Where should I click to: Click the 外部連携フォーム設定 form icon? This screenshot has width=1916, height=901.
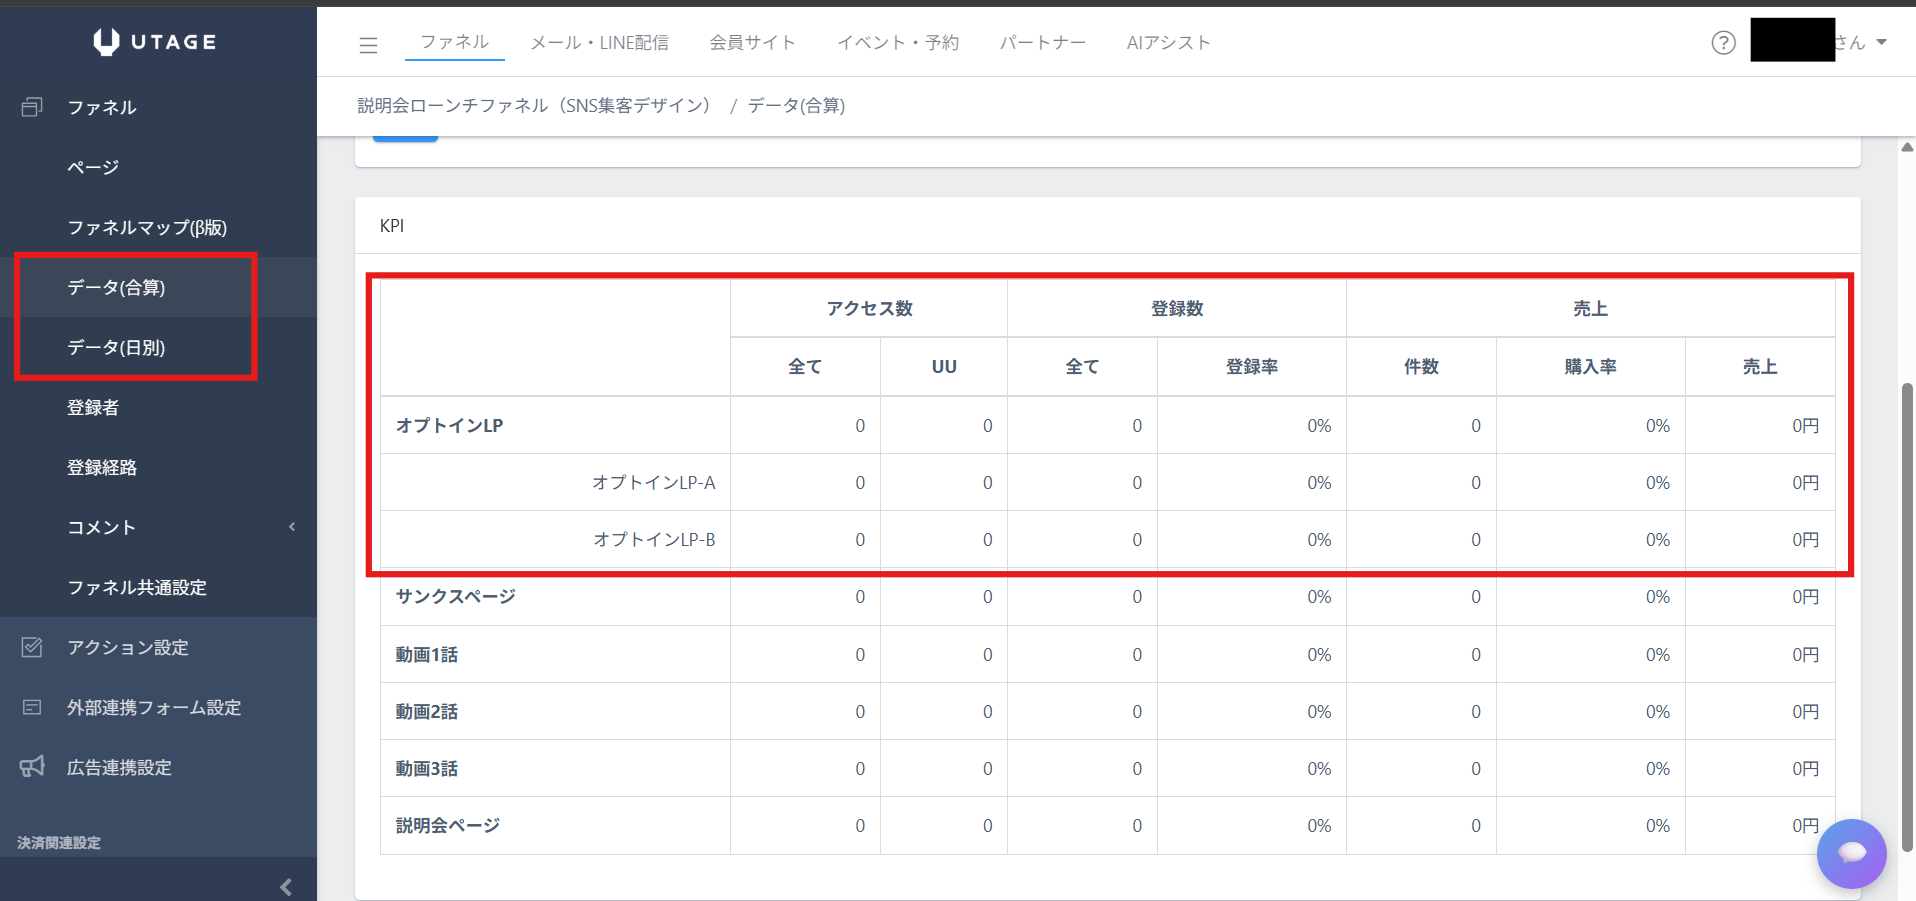[32, 707]
